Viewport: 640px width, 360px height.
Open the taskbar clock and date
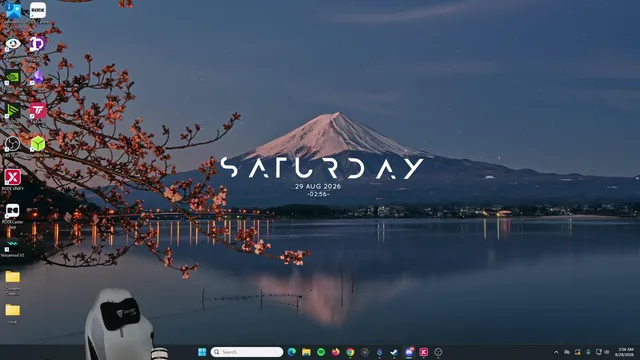tap(624, 352)
